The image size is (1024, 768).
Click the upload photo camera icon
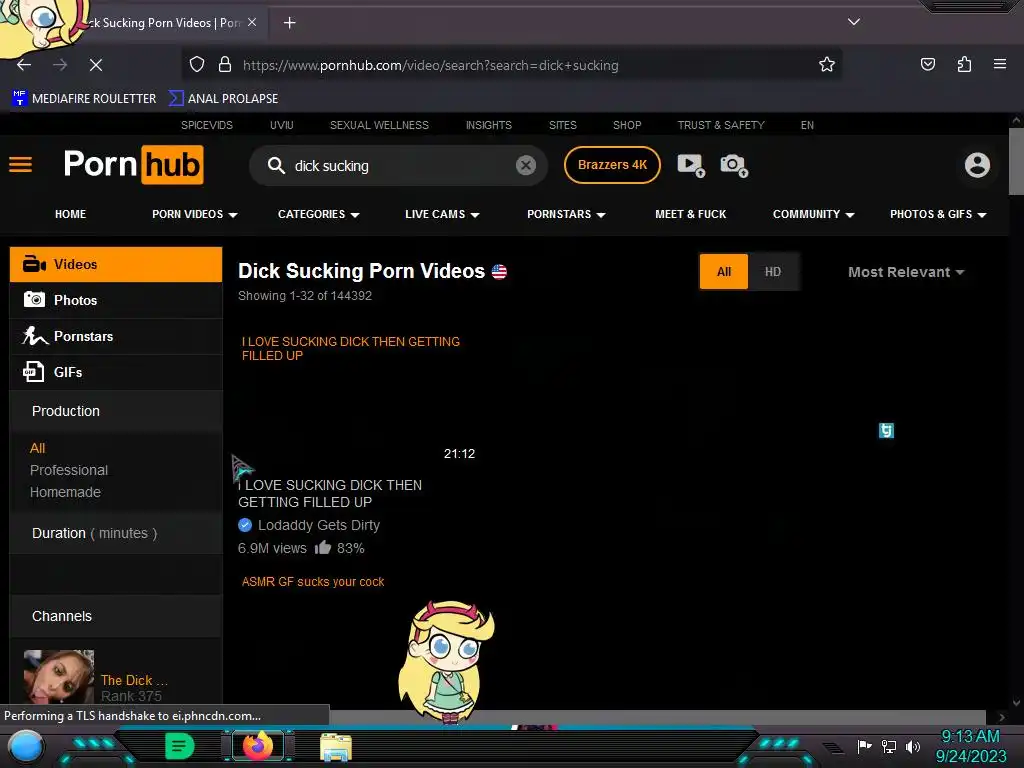coord(734,165)
